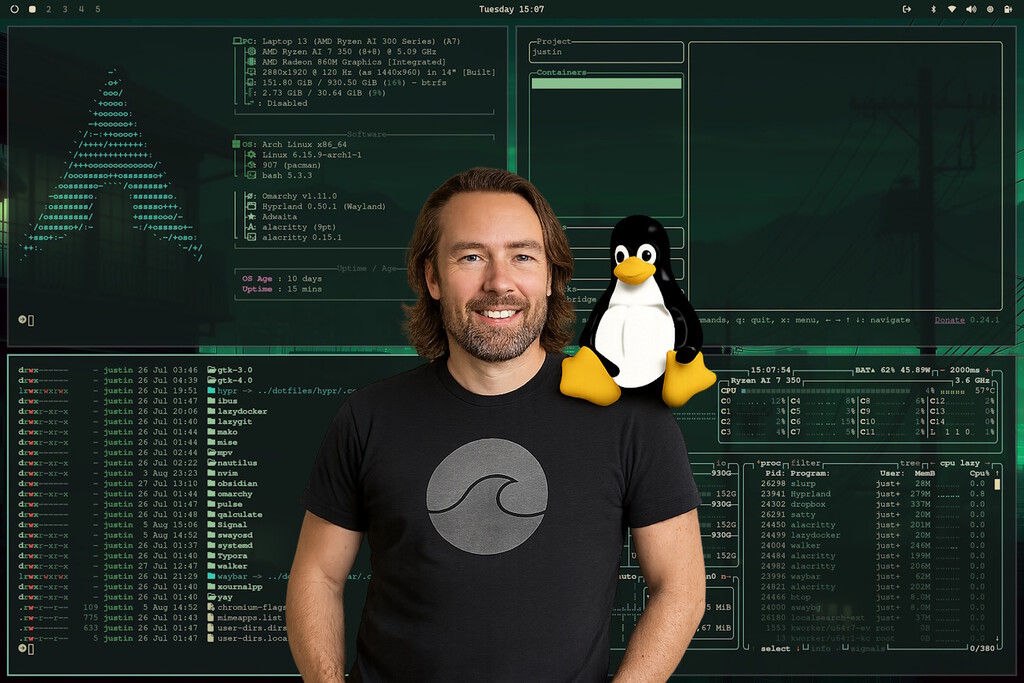This screenshot has height=683, width=1024.
Task: Open the Bluetooth icon in the top bar
Action: pos(934,9)
